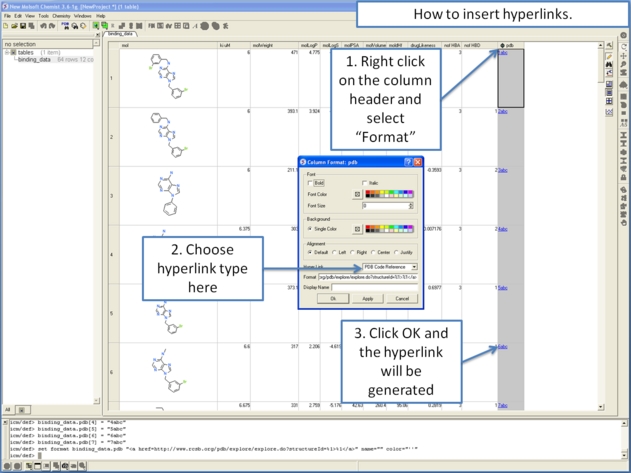Enable the Bold checkbox
The width and height of the screenshot is (631, 473).
pos(311,183)
